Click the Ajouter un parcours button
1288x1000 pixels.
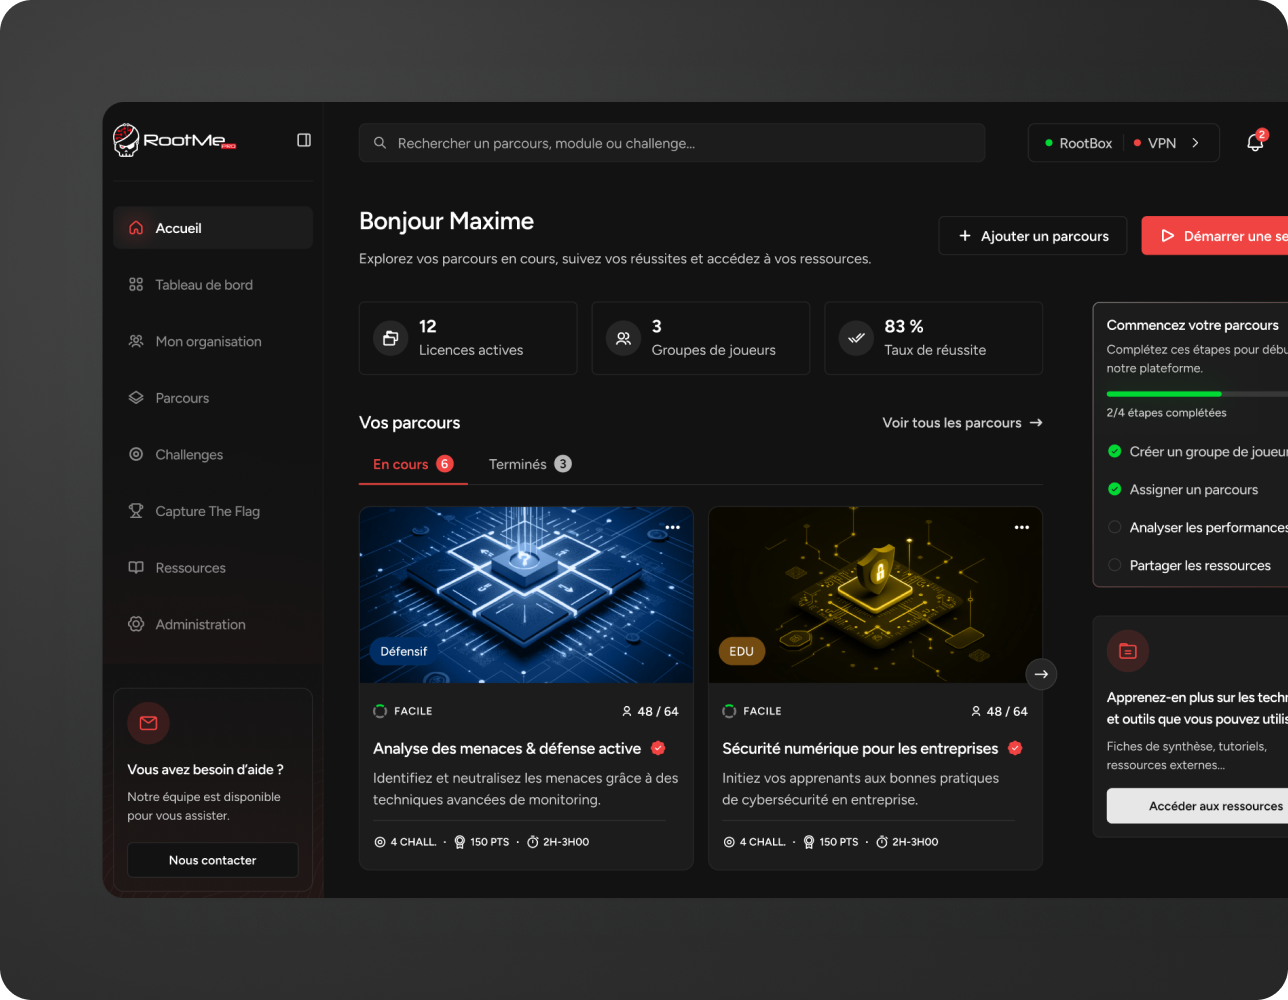[1032, 235]
